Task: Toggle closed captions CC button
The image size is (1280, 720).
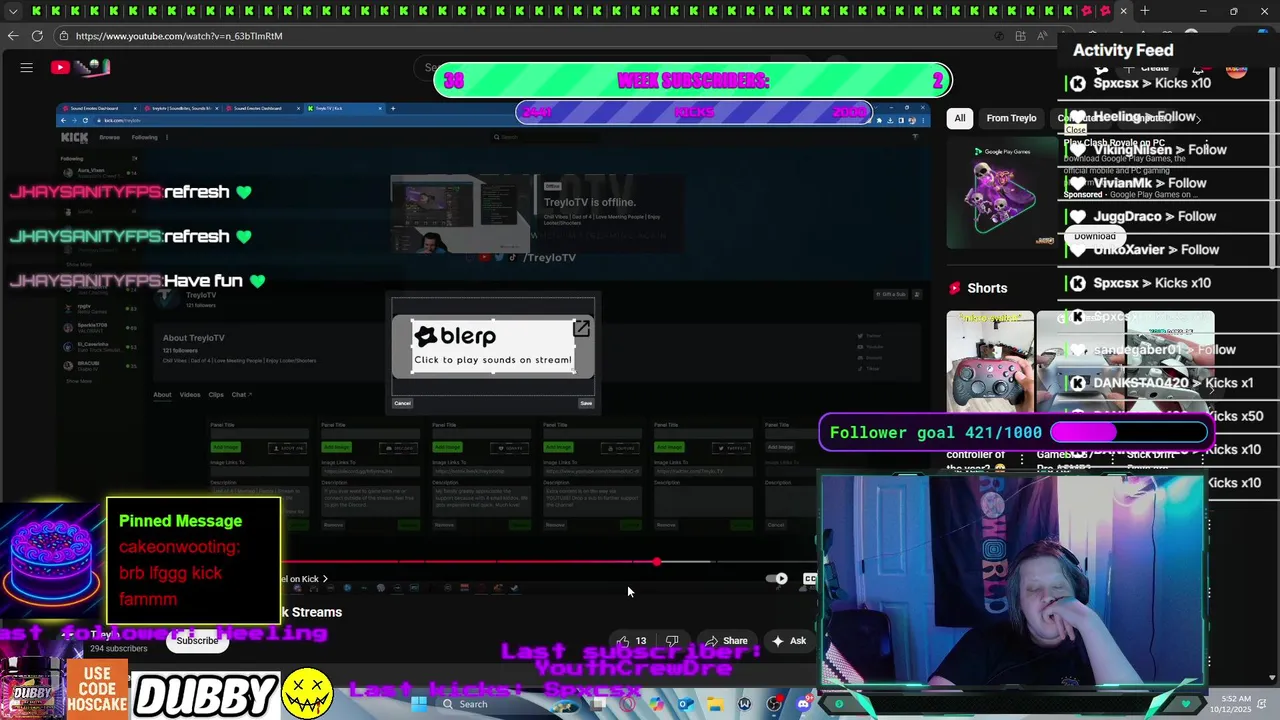Action: (810, 579)
